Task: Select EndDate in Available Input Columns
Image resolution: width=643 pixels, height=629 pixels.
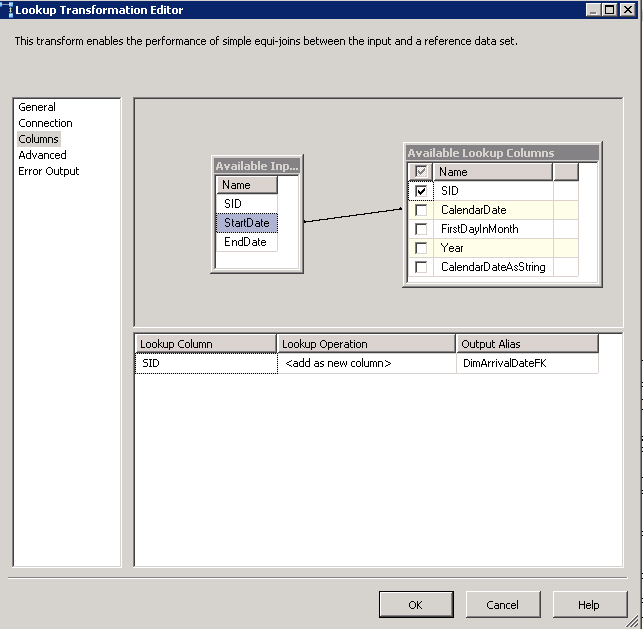Action: [x=245, y=241]
